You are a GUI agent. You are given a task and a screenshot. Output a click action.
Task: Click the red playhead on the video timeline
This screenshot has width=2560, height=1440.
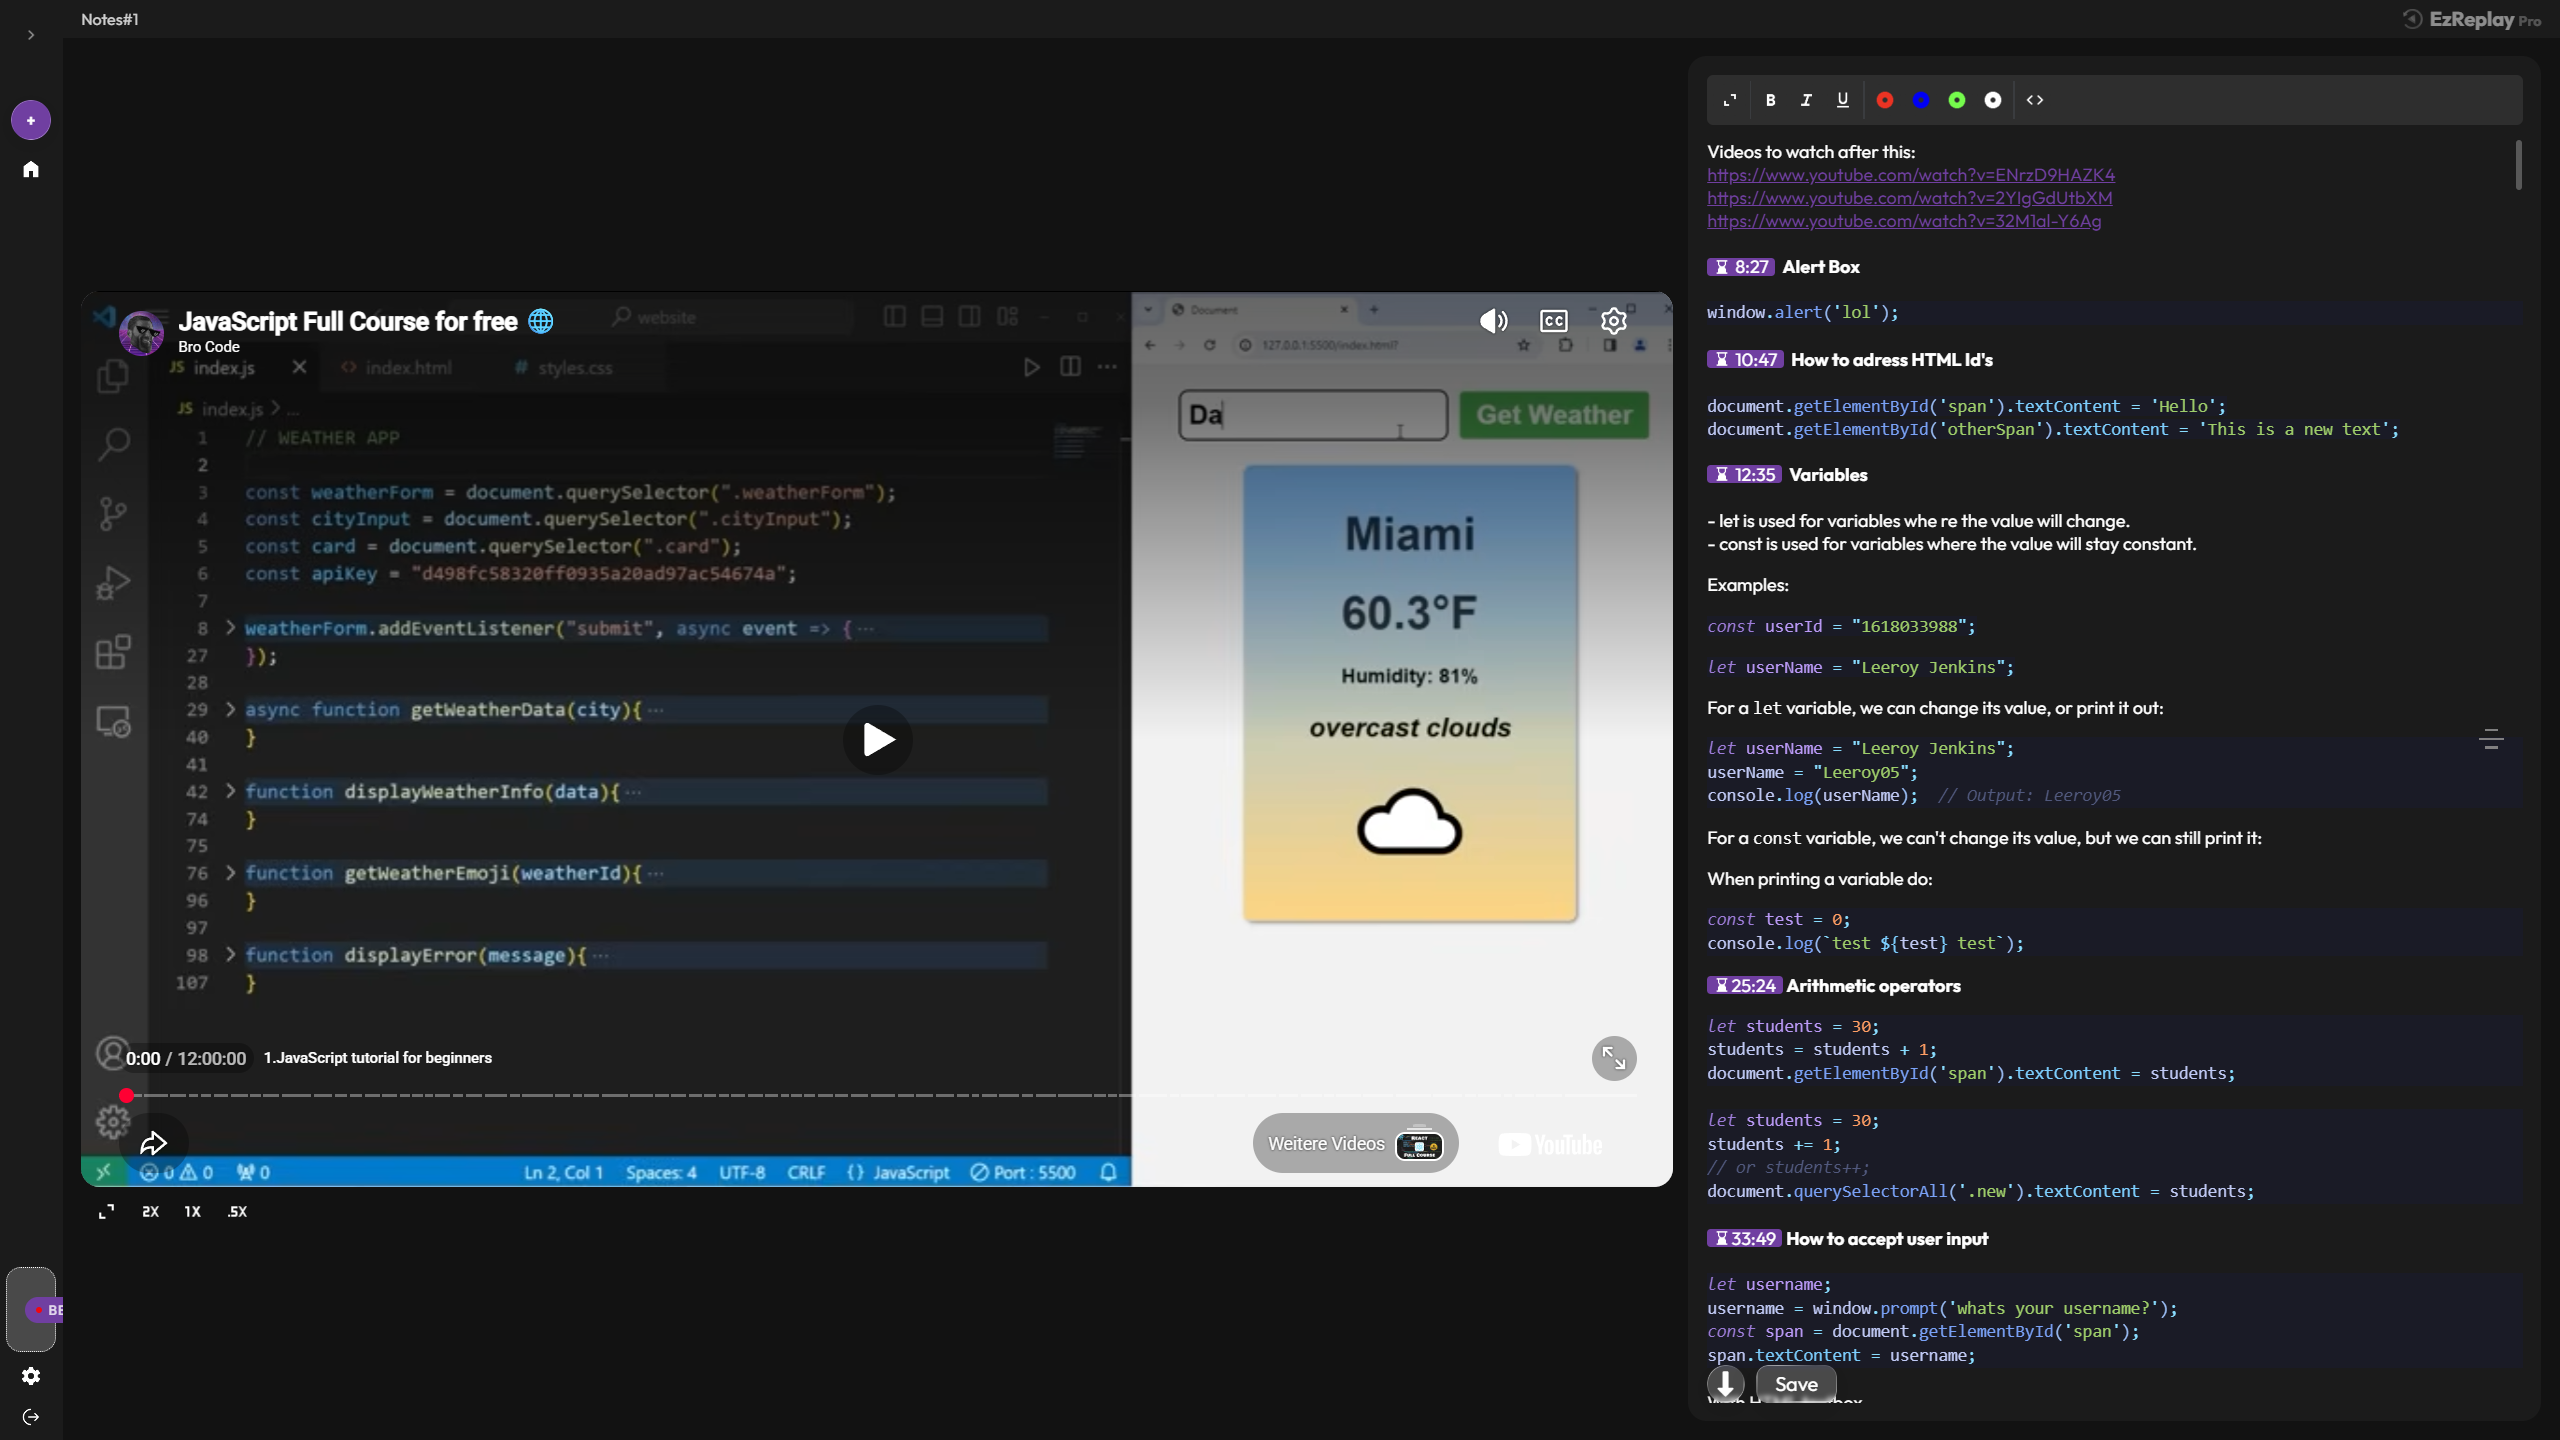pyautogui.click(x=126, y=1095)
